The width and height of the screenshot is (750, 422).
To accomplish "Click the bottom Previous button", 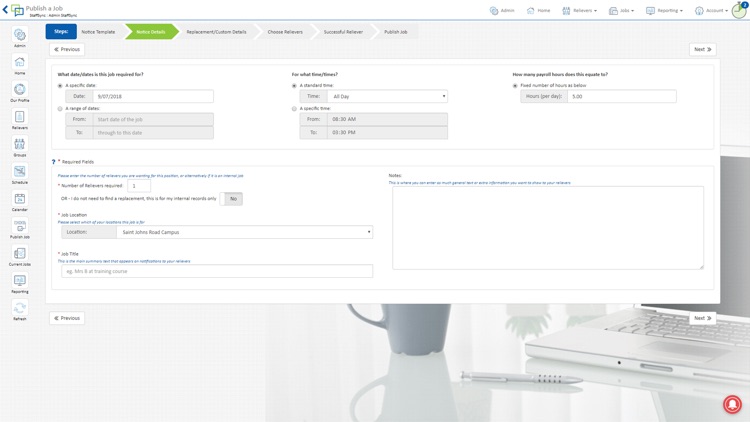I will (67, 318).
